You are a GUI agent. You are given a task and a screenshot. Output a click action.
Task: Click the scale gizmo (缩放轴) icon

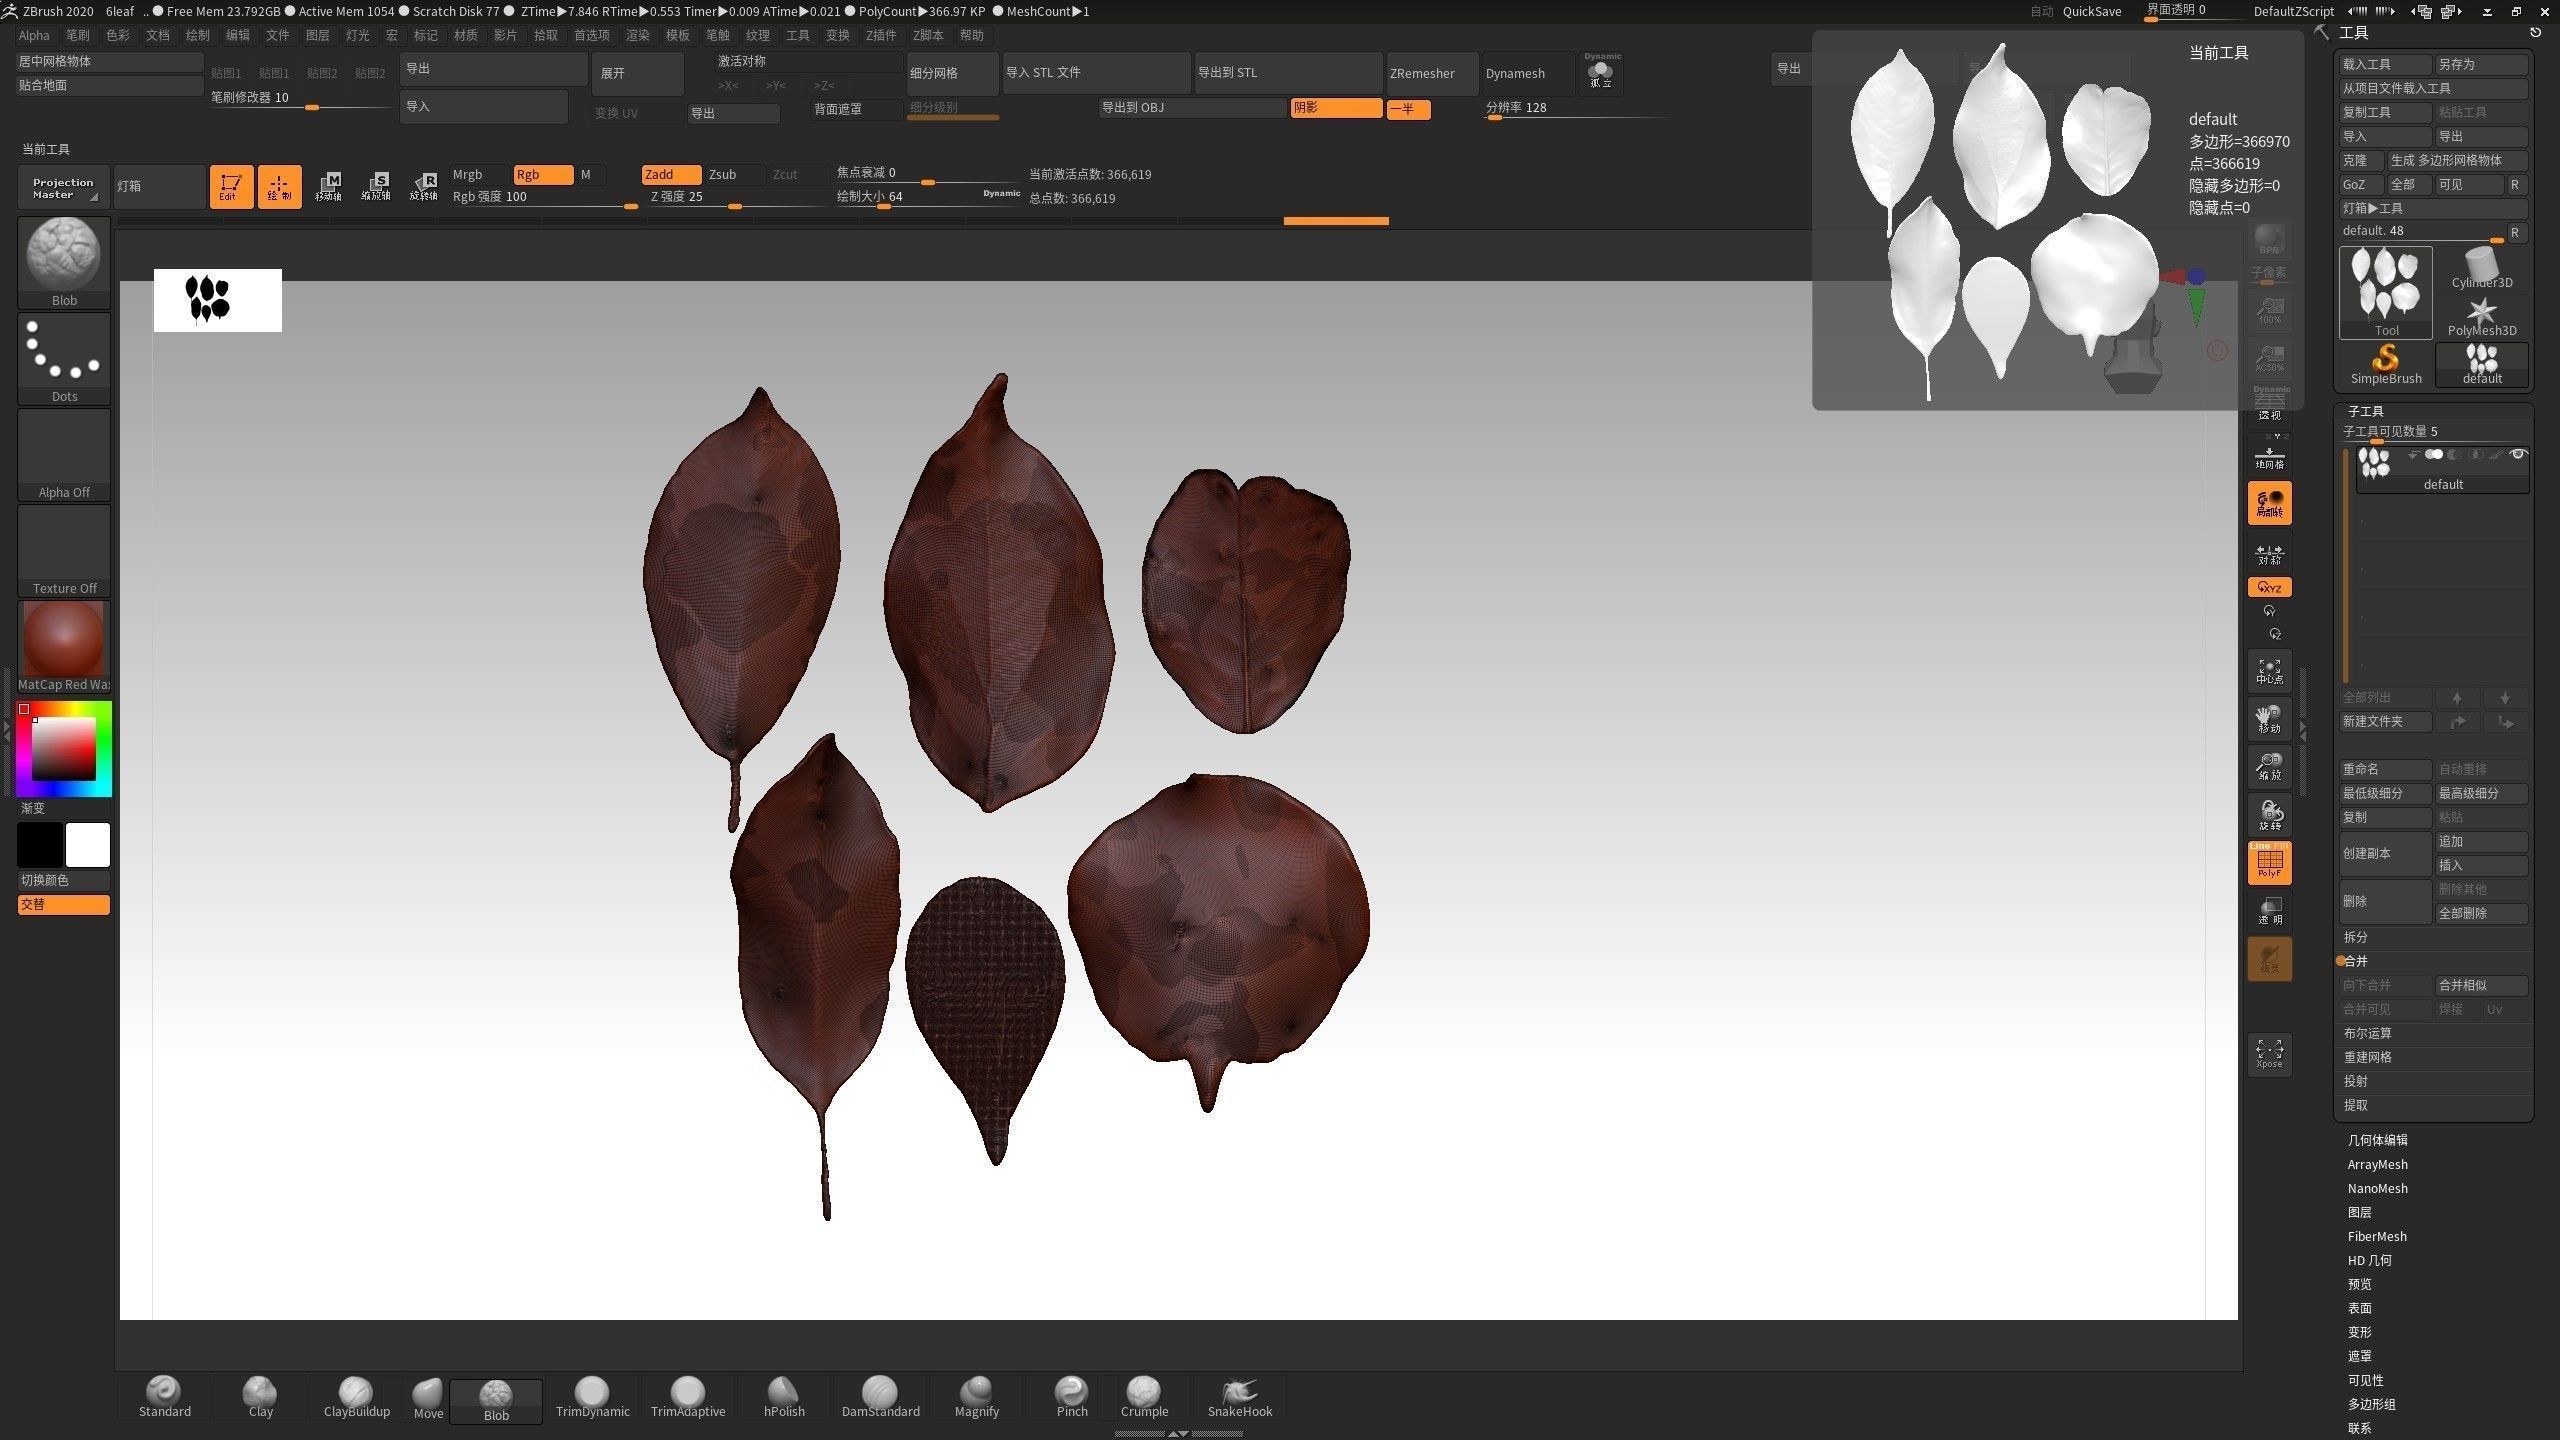pyautogui.click(x=376, y=186)
